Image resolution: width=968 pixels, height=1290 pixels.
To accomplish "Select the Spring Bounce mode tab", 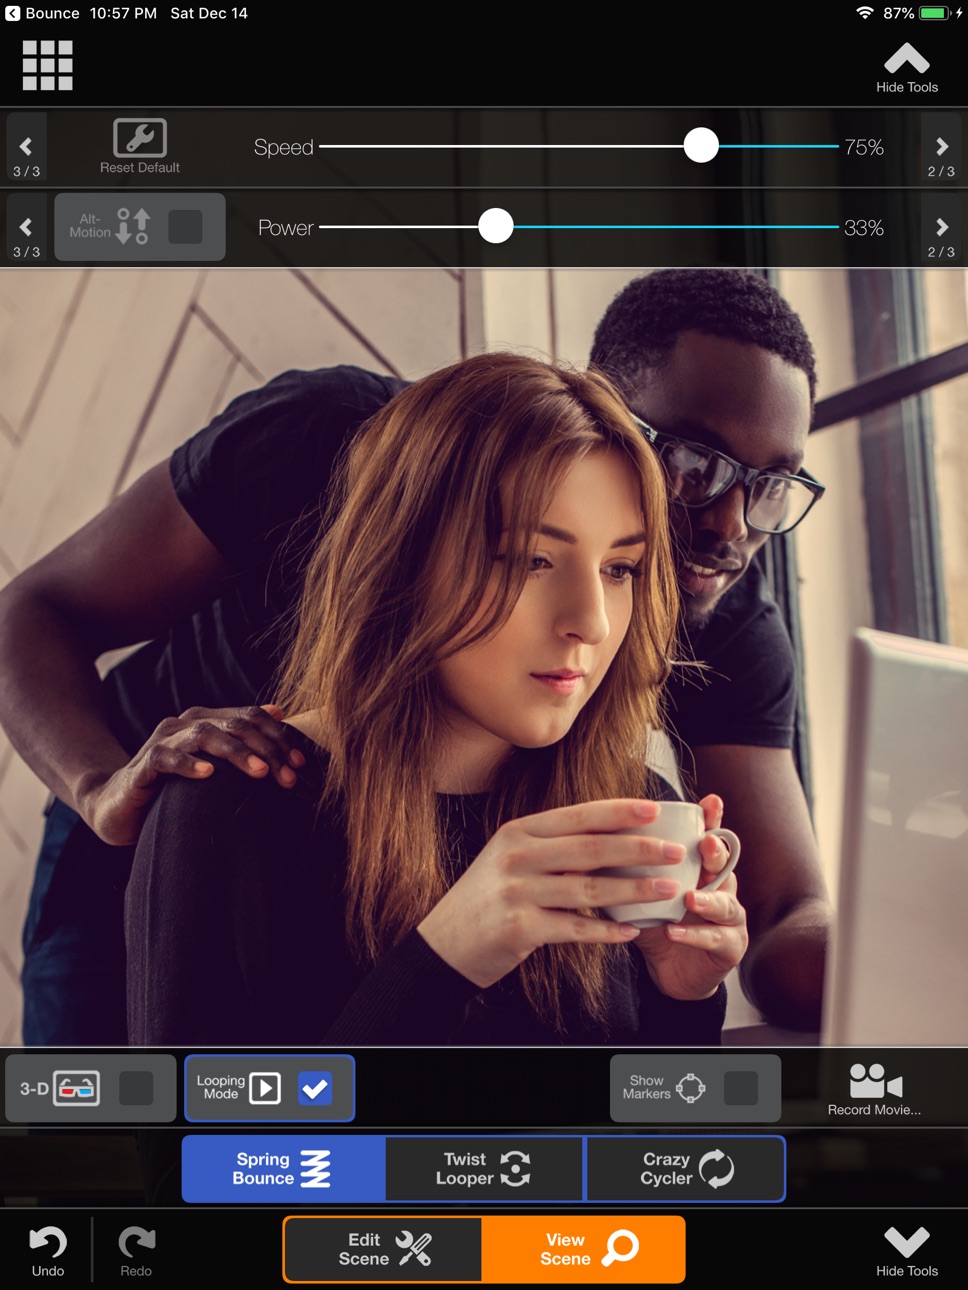I will point(284,1169).
